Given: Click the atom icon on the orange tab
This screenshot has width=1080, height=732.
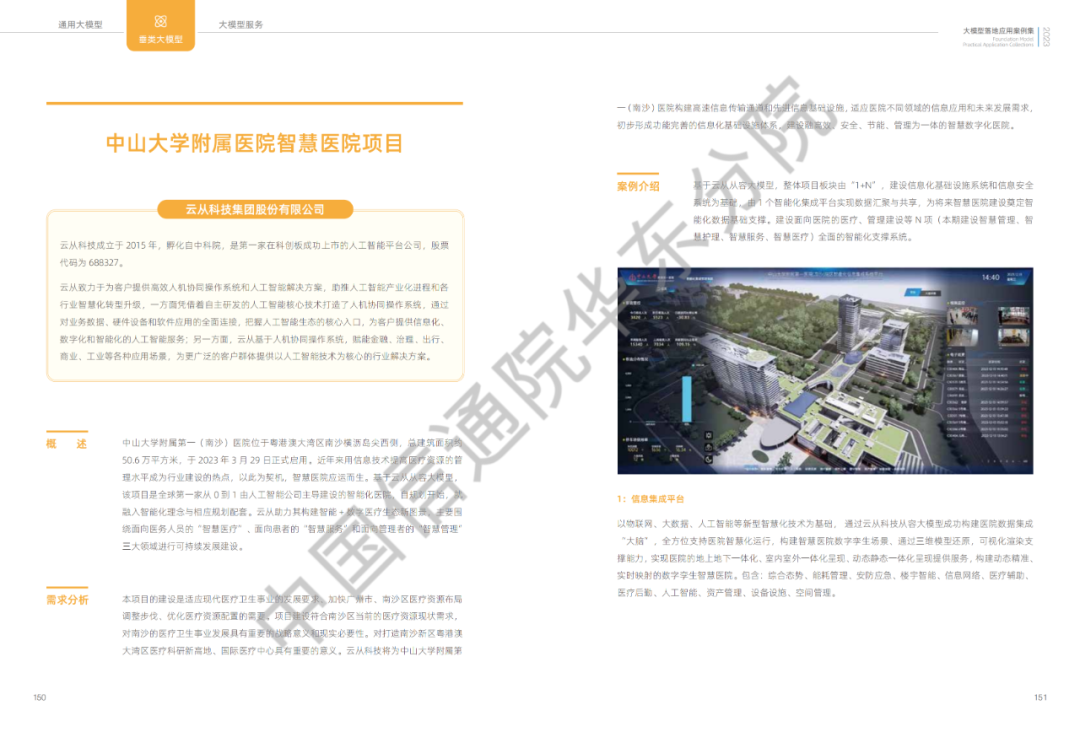Looking at the screenshot, I should pyautogui.click(x=160, y=21).
